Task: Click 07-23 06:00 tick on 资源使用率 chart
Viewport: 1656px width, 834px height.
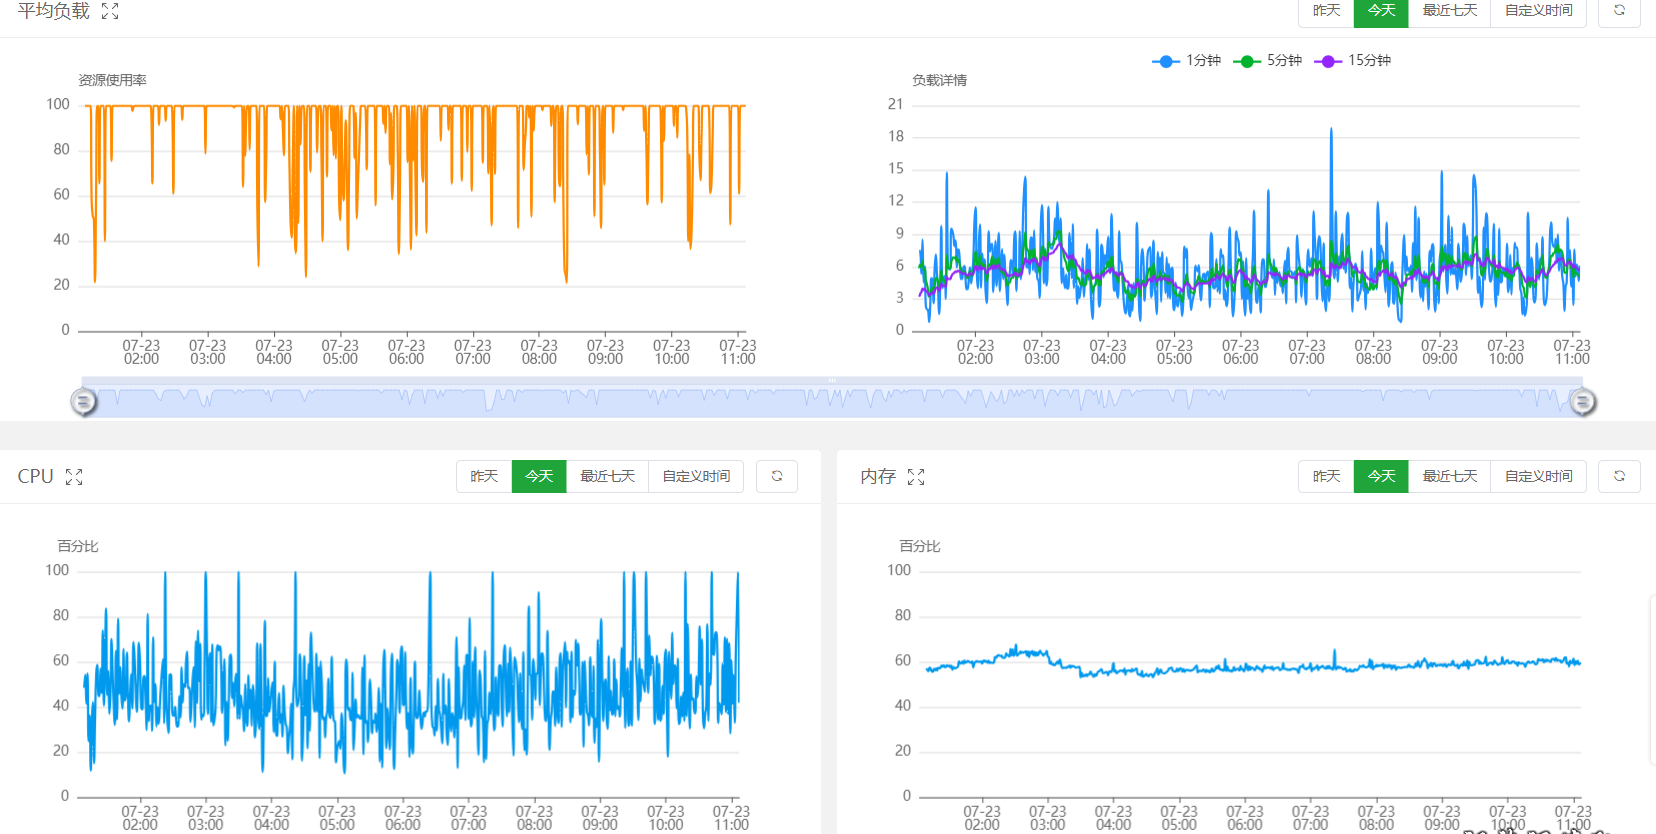Action: coord(406,352)
